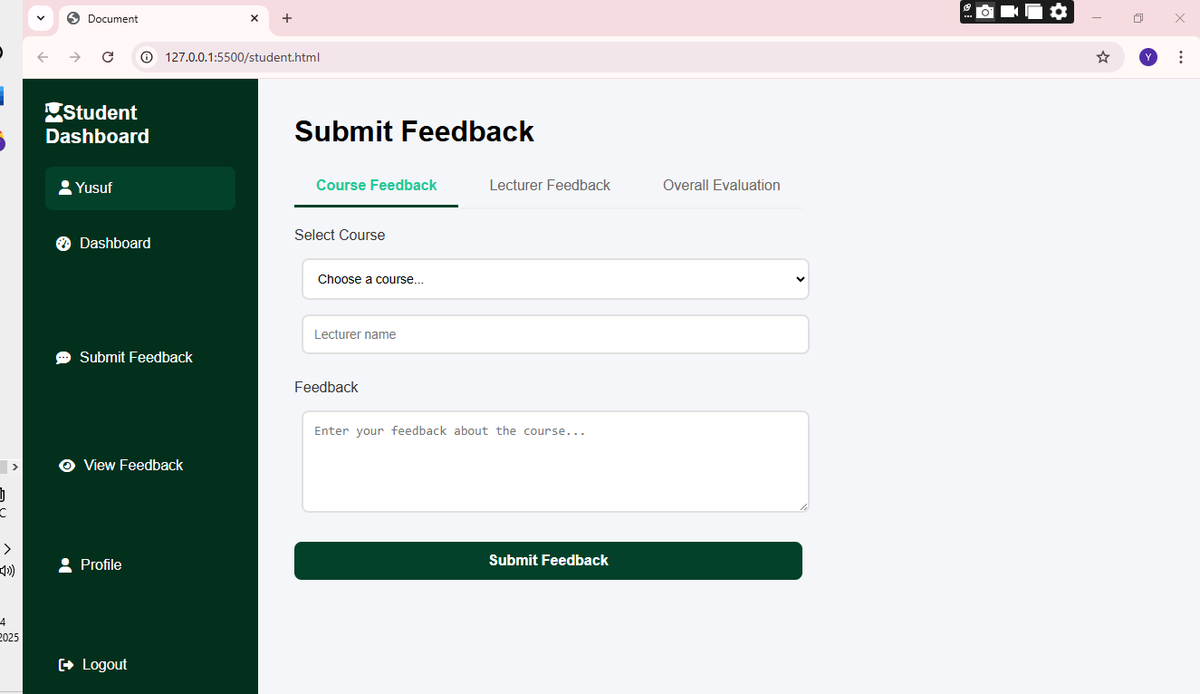Open the Overall Evaluation tab
The image size is (1200, 694).
[x=721, y=185]
